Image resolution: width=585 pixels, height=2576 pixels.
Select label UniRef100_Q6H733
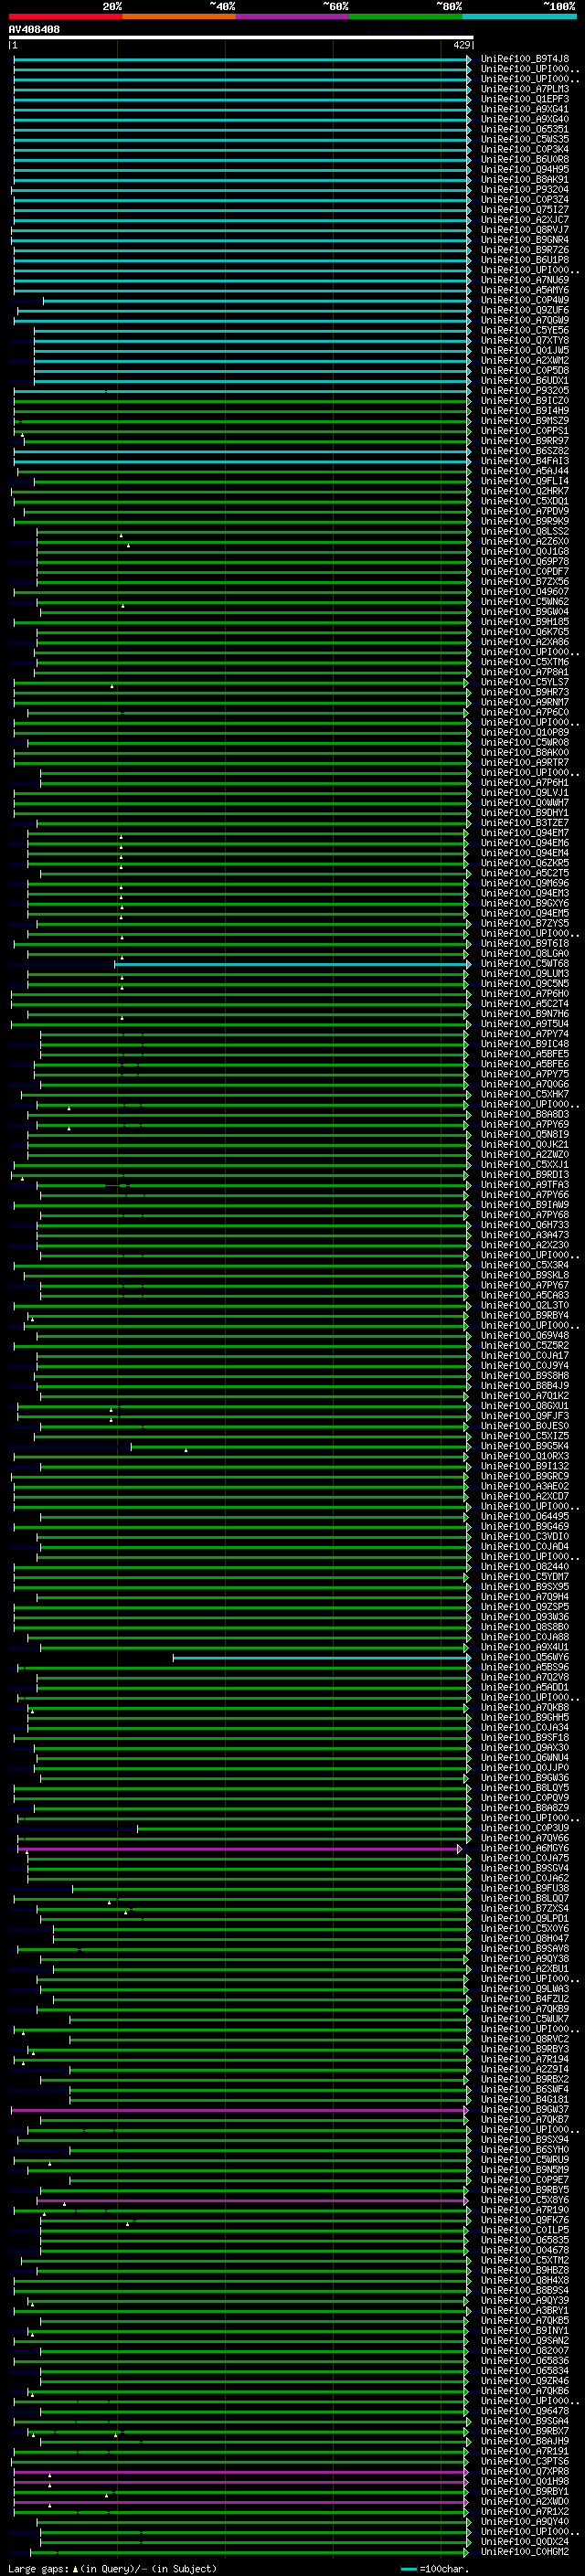(x=525, y=1225)
